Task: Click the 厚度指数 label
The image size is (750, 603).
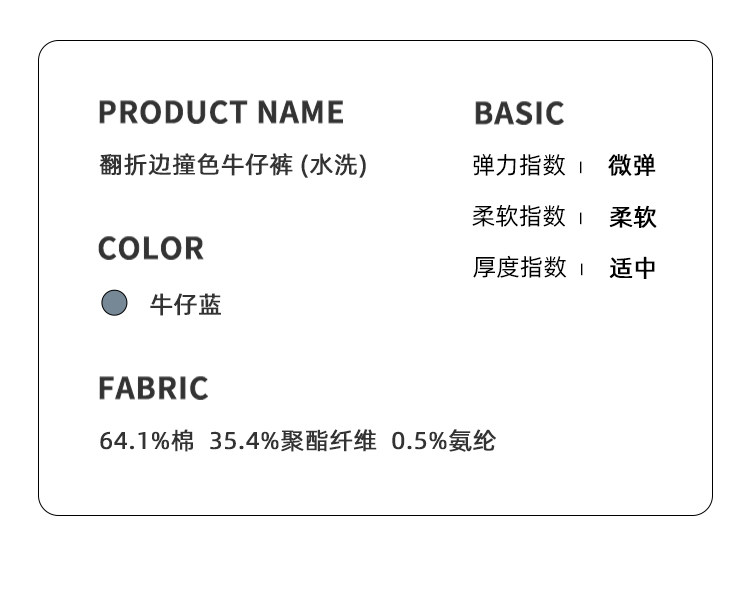Action: 519,267
